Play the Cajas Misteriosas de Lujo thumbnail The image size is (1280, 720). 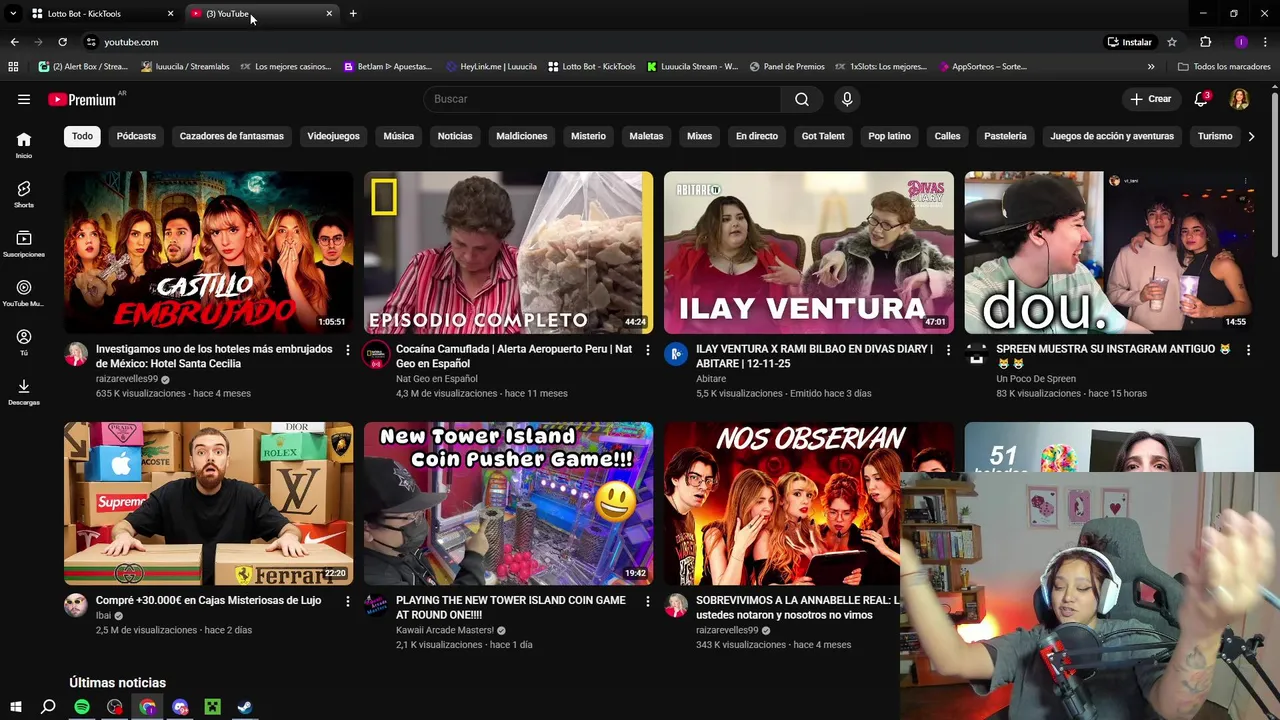[x=209, y=503]
